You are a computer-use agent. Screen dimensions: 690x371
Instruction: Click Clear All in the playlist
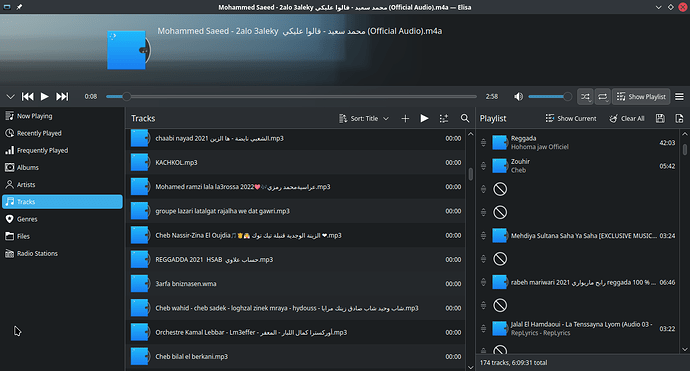627,118
